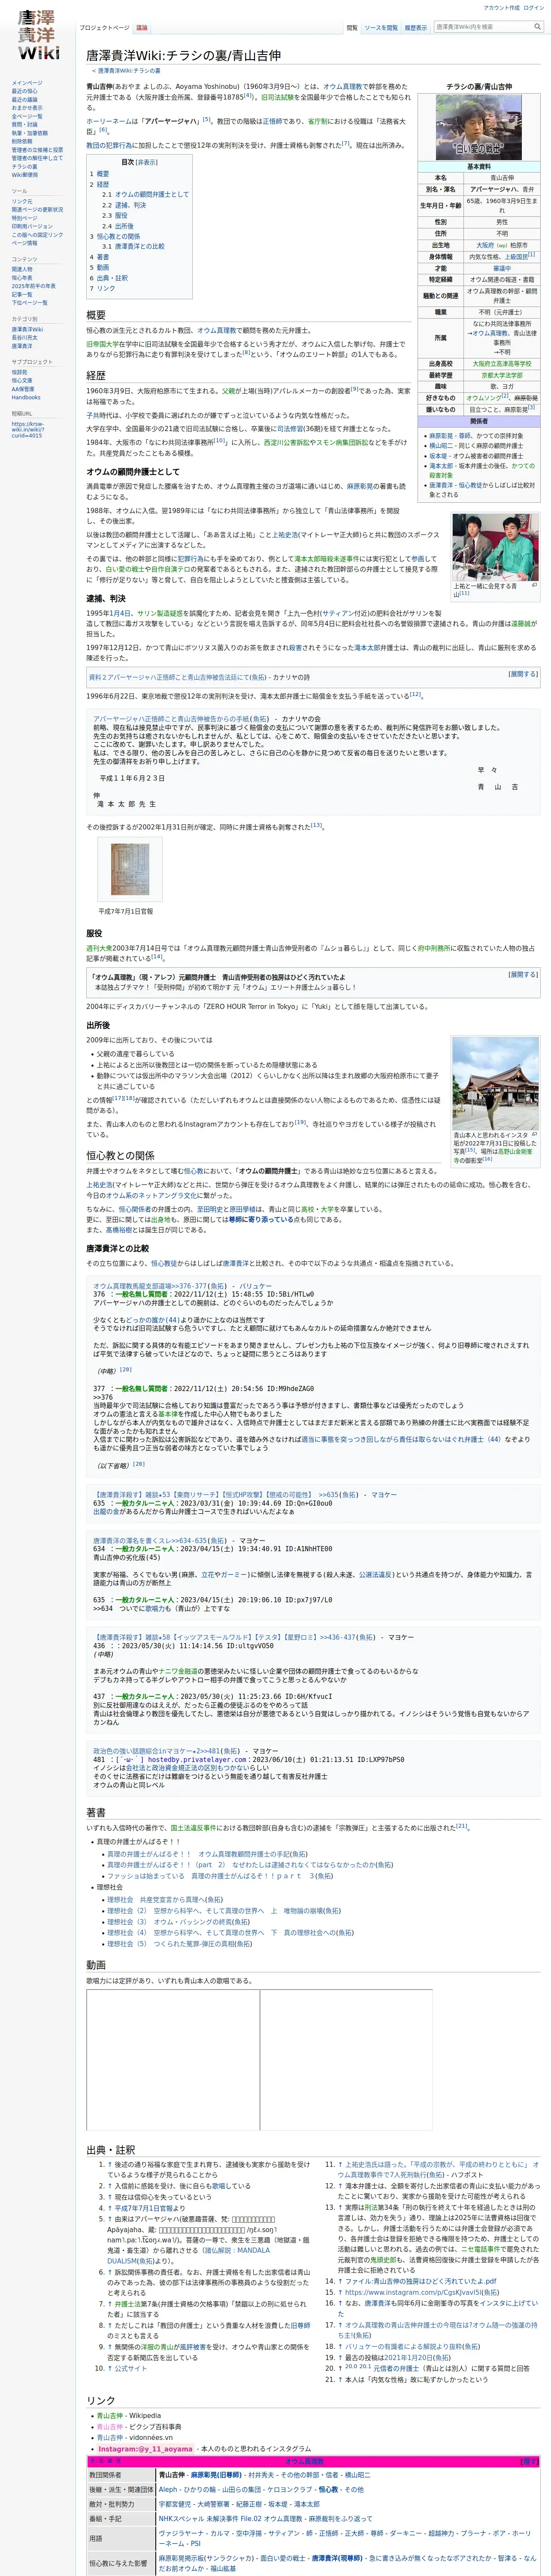Viewport: 551px width, 2576px height.
Task: Open Handbooks in the sidebar
Action: (26, 397)
